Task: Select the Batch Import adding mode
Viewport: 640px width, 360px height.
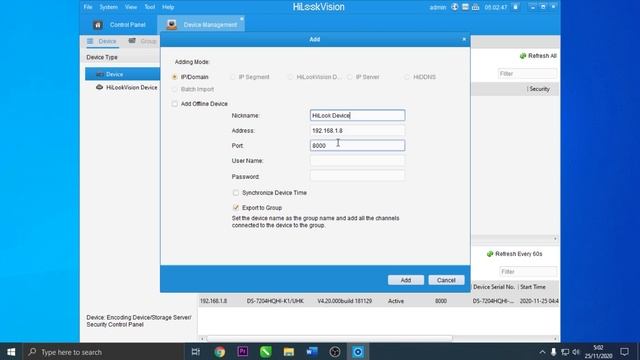Action: pos(175,89)
